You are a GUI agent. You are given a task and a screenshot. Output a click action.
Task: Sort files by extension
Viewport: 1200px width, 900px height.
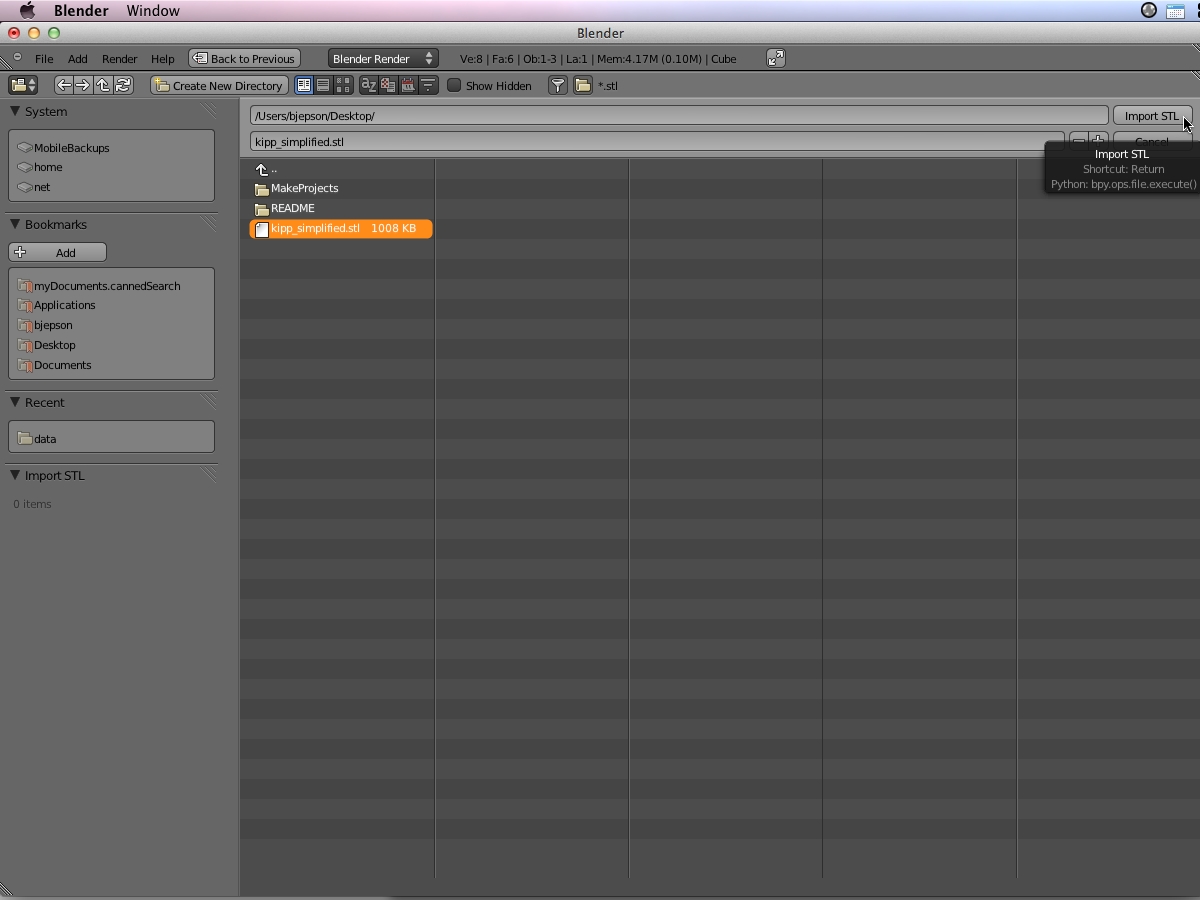[x=388, y=85]
